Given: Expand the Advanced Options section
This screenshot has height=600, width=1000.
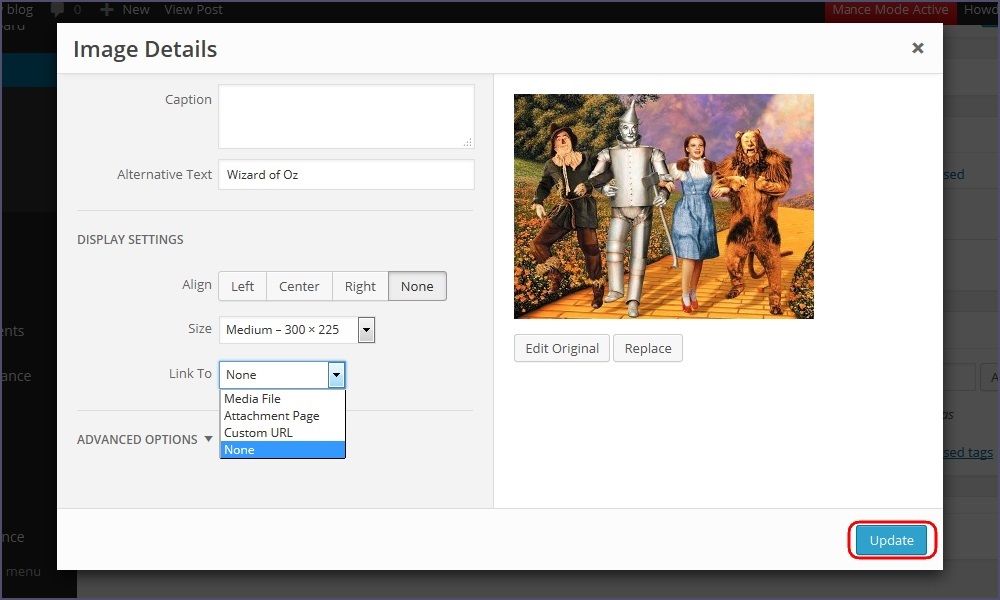Looking at the screenshot, I should click(x=145, y=439).
